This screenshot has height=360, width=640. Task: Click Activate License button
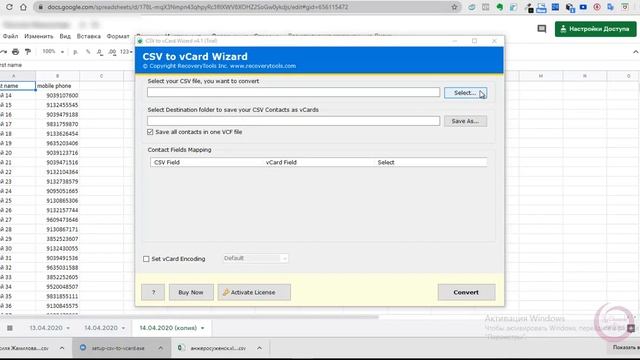[254, 292]
